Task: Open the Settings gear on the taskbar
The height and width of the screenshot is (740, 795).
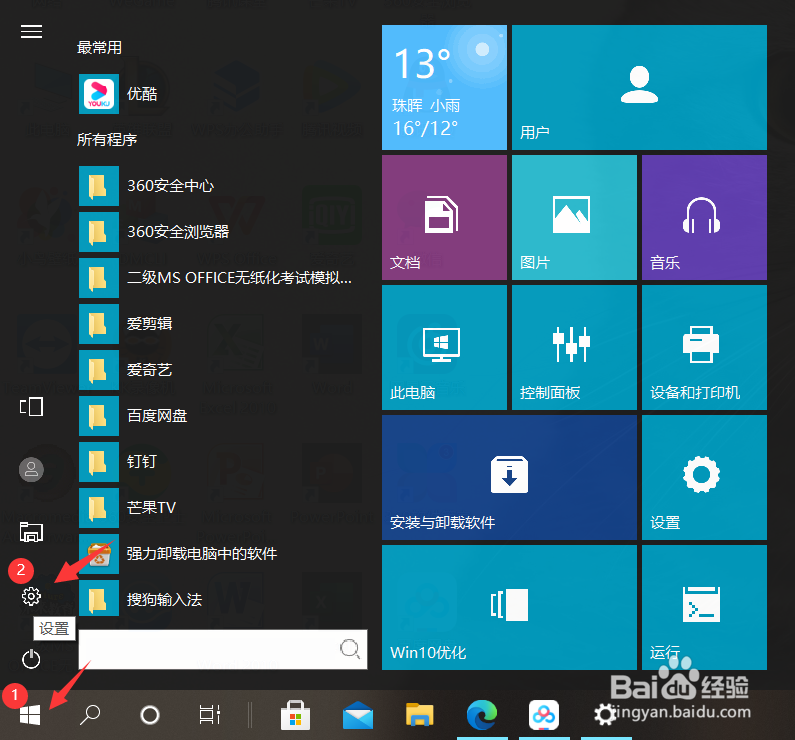Action: (605, 715)
